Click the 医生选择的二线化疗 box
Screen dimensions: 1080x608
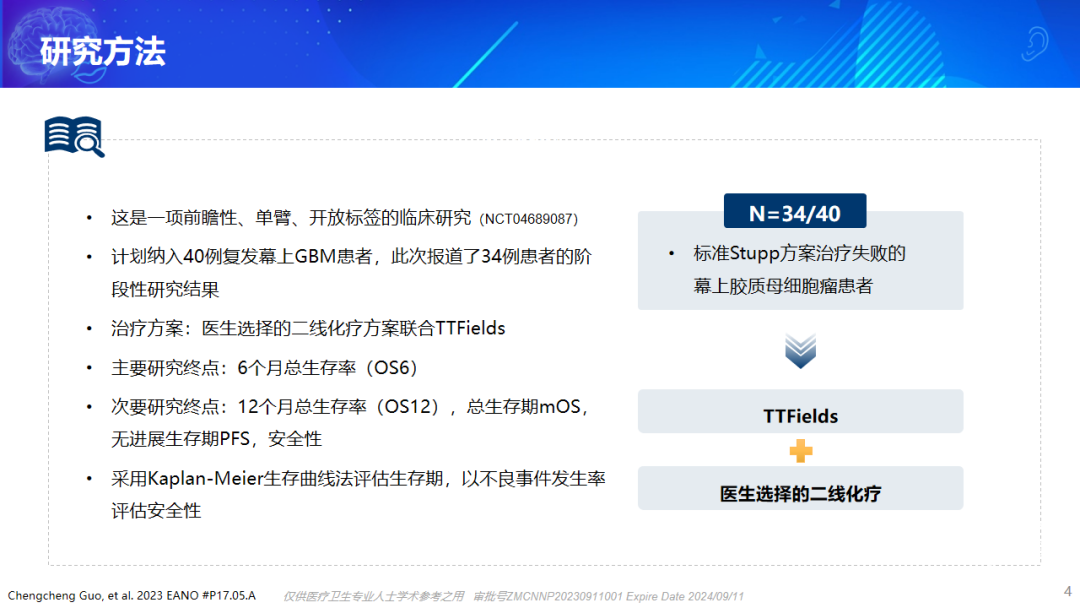click(x=800, y=488)
